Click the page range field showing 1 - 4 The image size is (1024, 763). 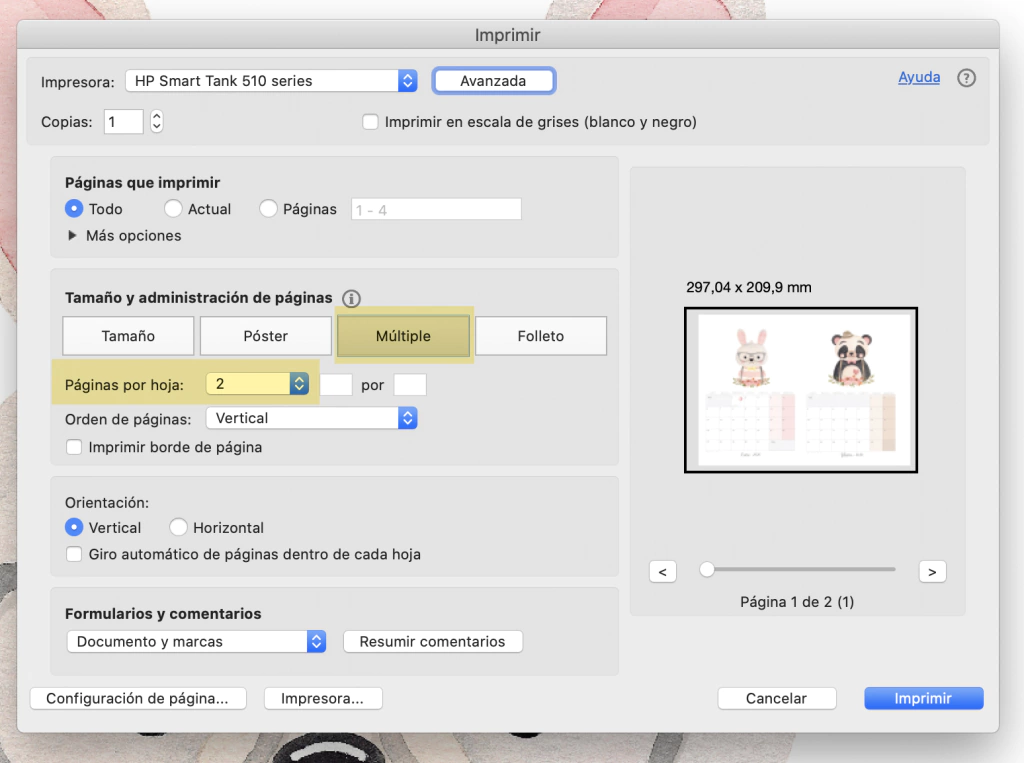click(x=436, y=209)
